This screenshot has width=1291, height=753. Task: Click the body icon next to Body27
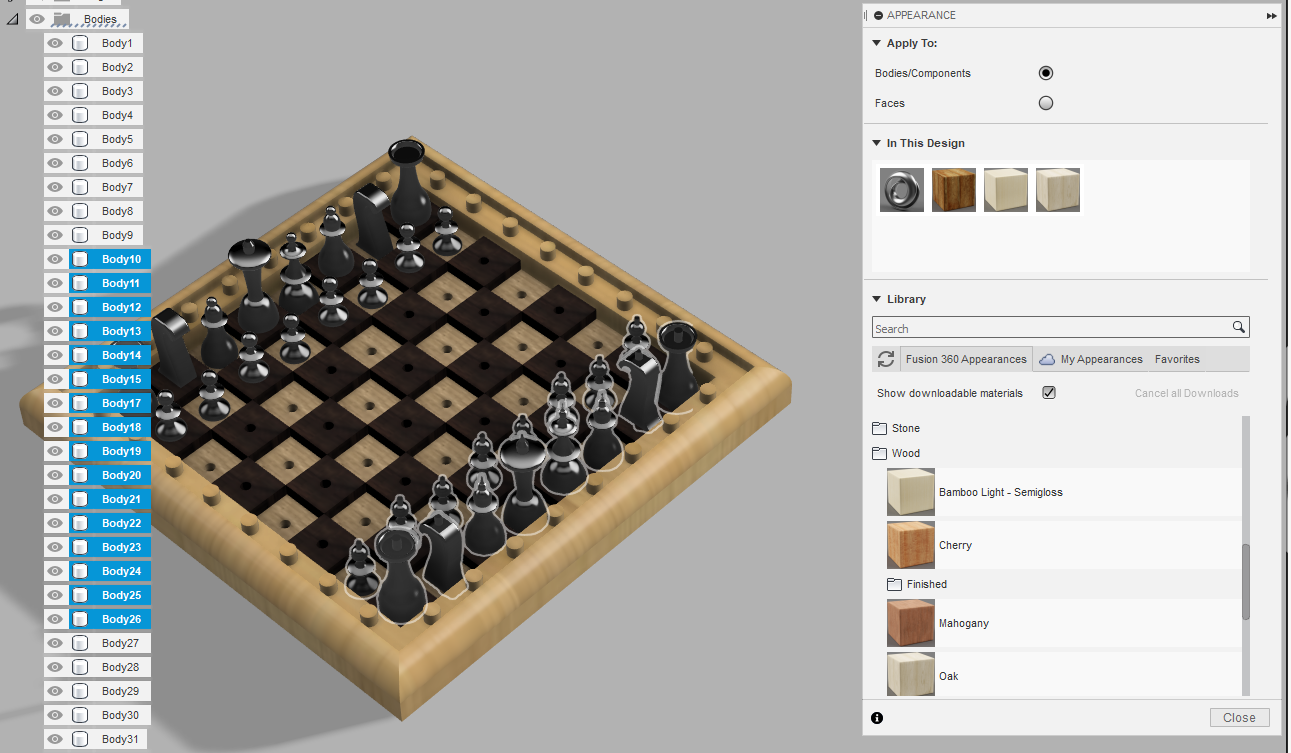[x=80, y=643]
